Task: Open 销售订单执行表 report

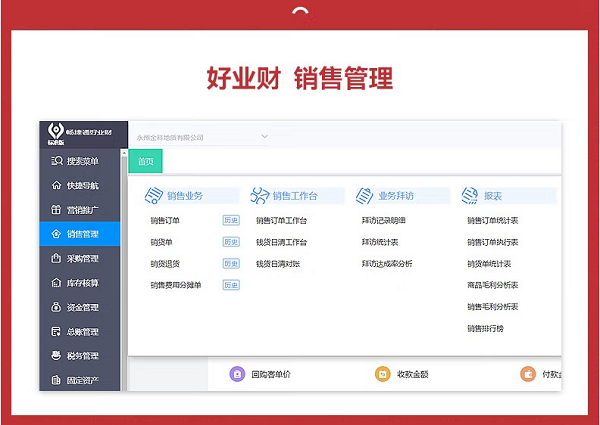Action: [492, 242]
